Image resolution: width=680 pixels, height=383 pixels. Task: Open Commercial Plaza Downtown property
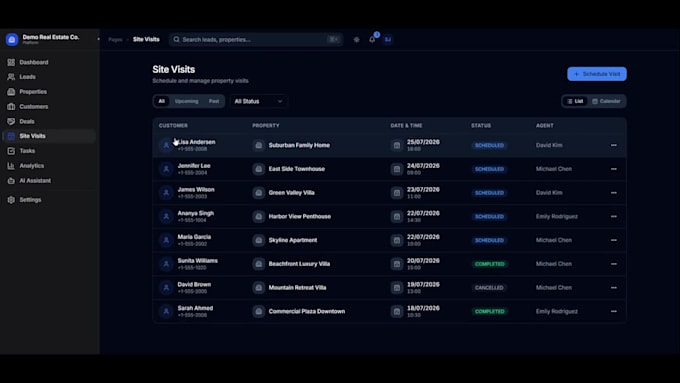tap(307, 311)
